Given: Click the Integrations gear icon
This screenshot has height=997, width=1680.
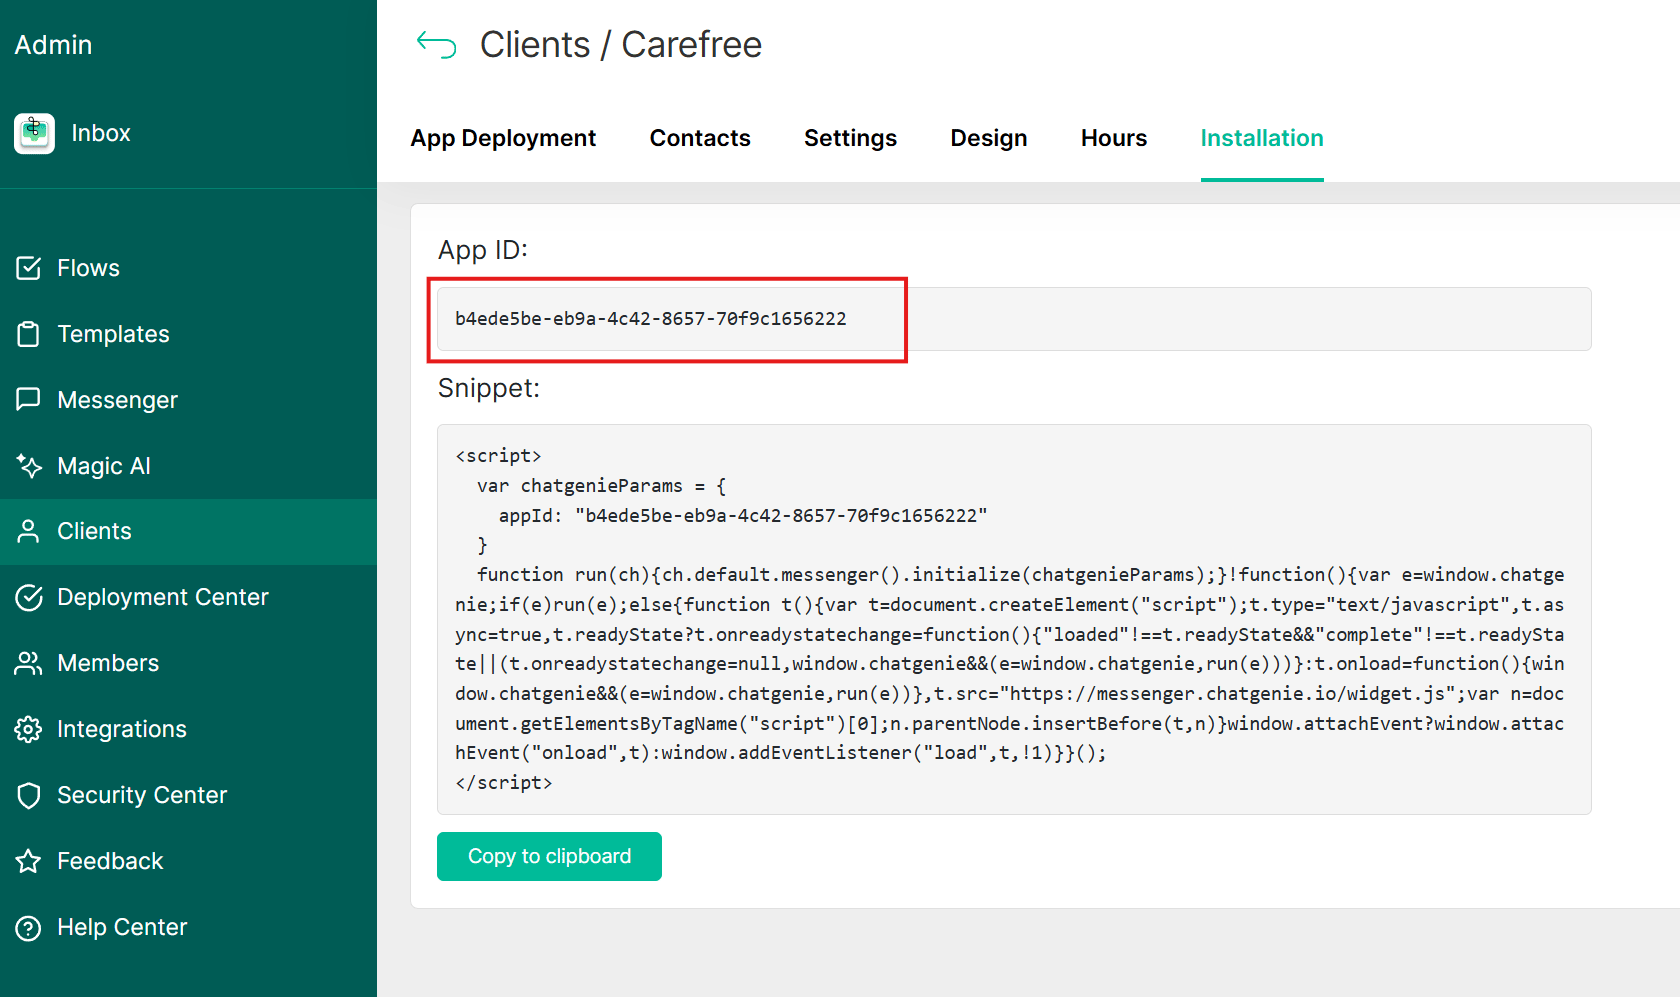Looking at the screenshot, I should [29, 729].
